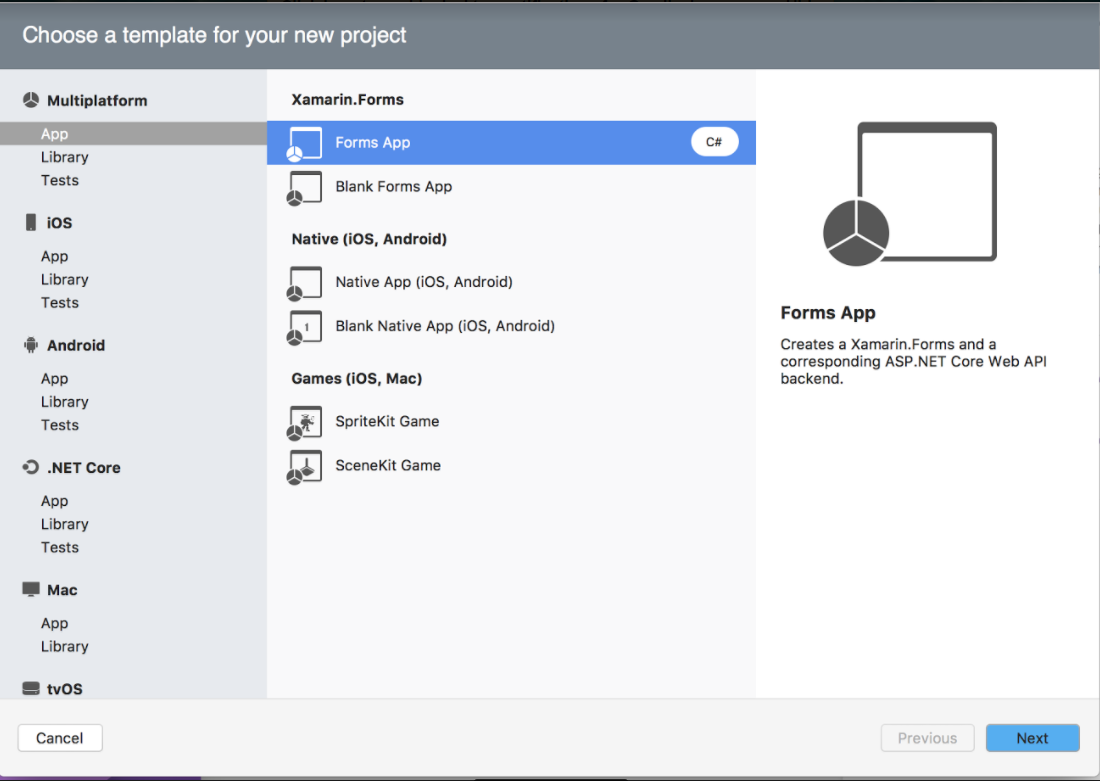Screen dimensions: 1100x781
Task: Select Tests under Android
Action: click(60, 425)
